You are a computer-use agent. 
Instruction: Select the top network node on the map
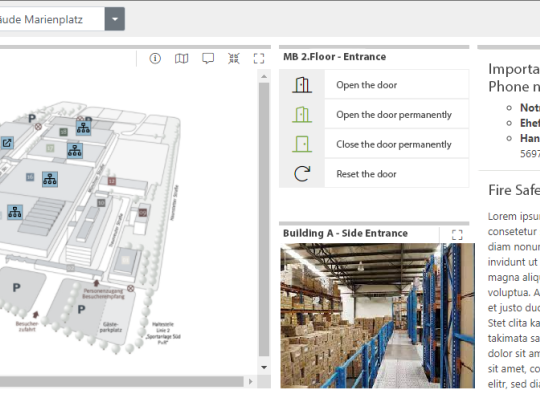83,128
